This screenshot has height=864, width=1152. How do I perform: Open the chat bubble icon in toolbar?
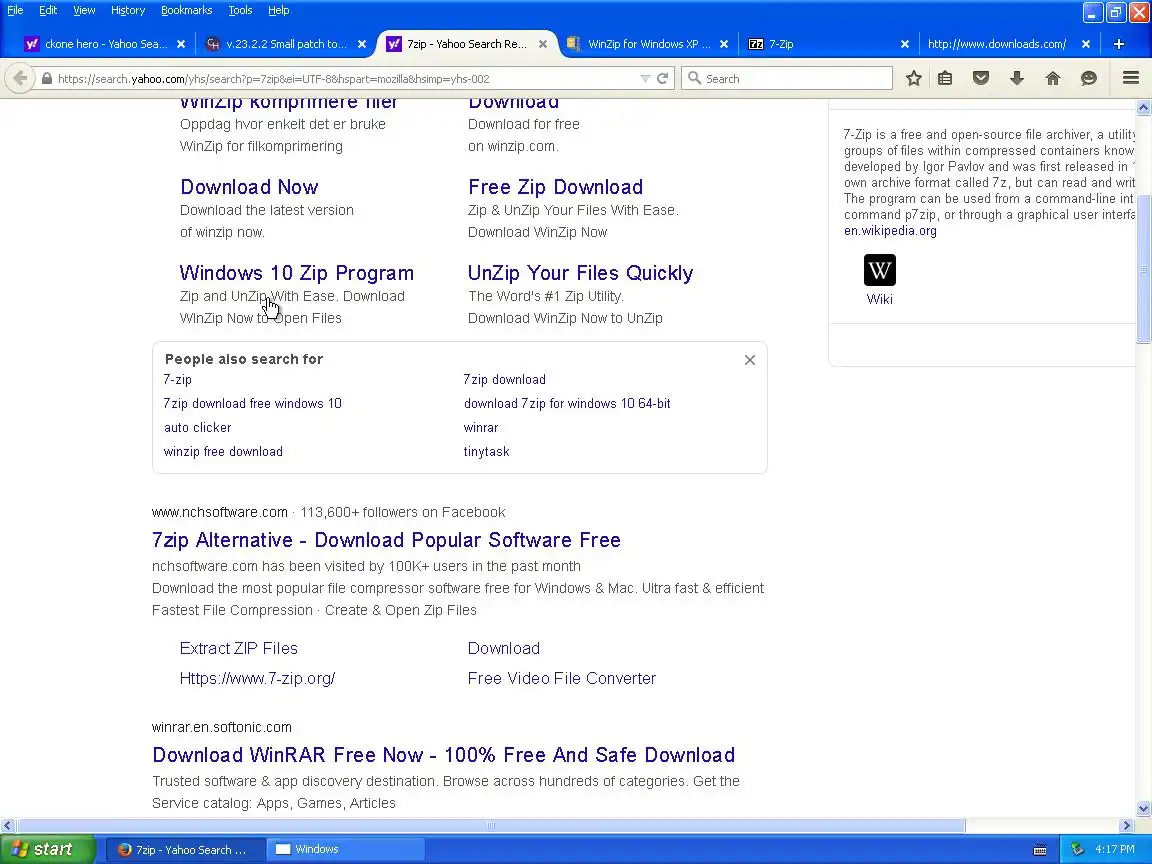click(x=1089, y=78)
